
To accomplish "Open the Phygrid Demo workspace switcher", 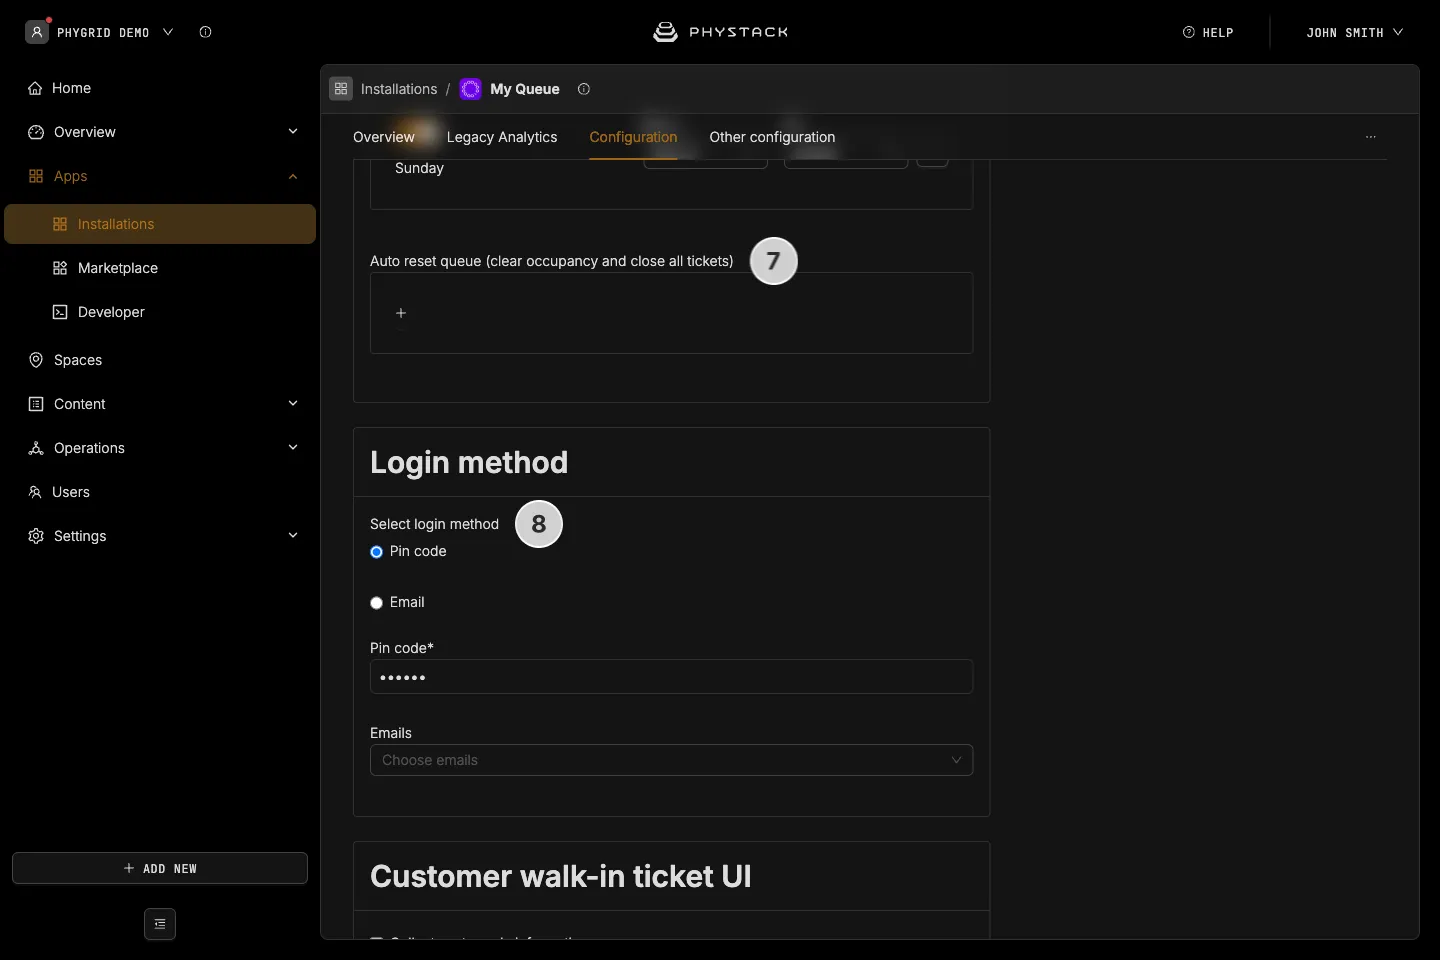I will (100, 32).
